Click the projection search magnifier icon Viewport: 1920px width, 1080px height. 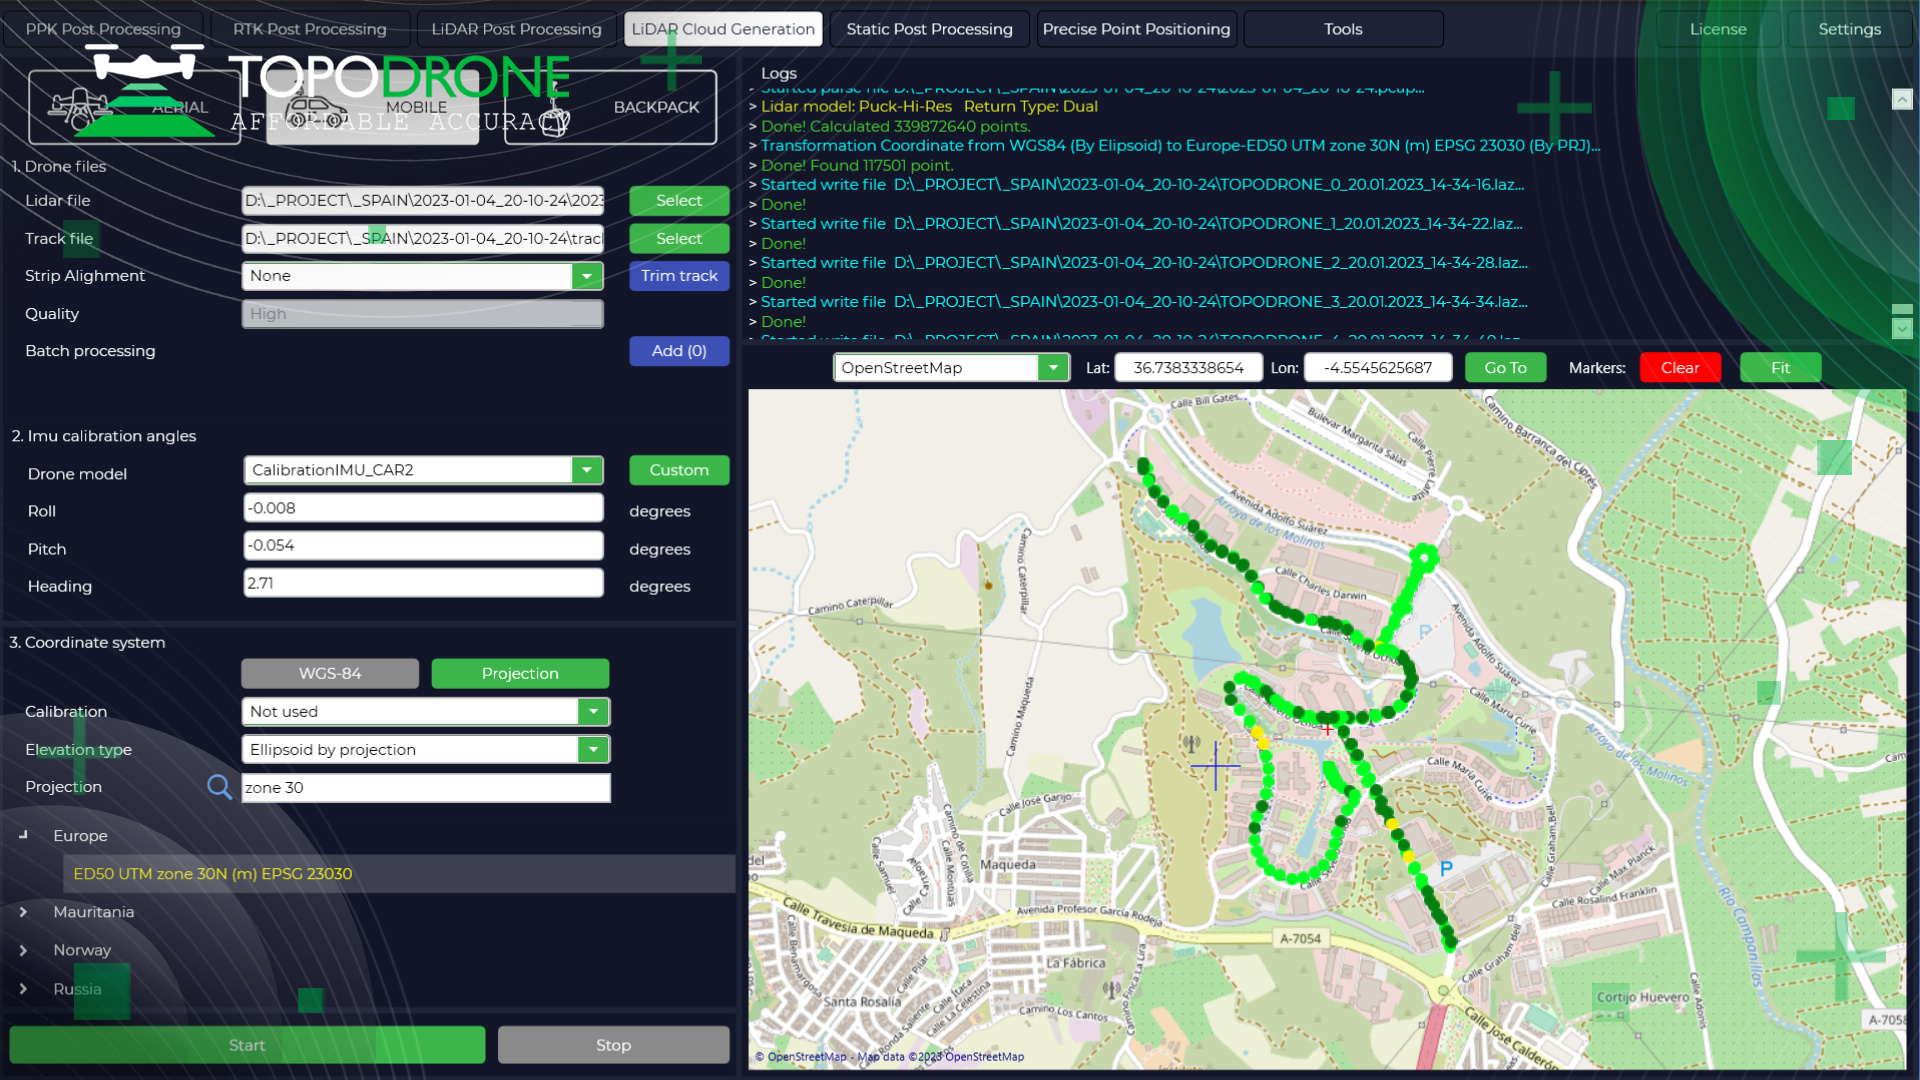pos(219,787)
